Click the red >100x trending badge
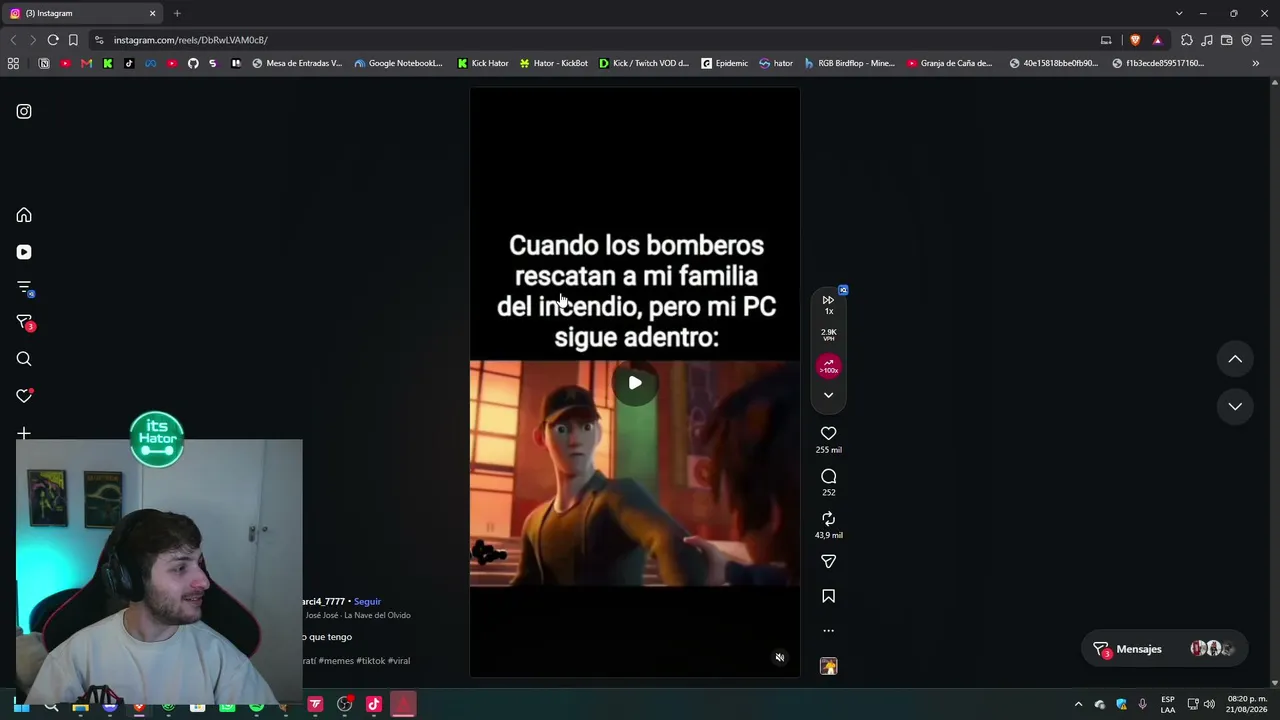 click(x=828, y=367)
